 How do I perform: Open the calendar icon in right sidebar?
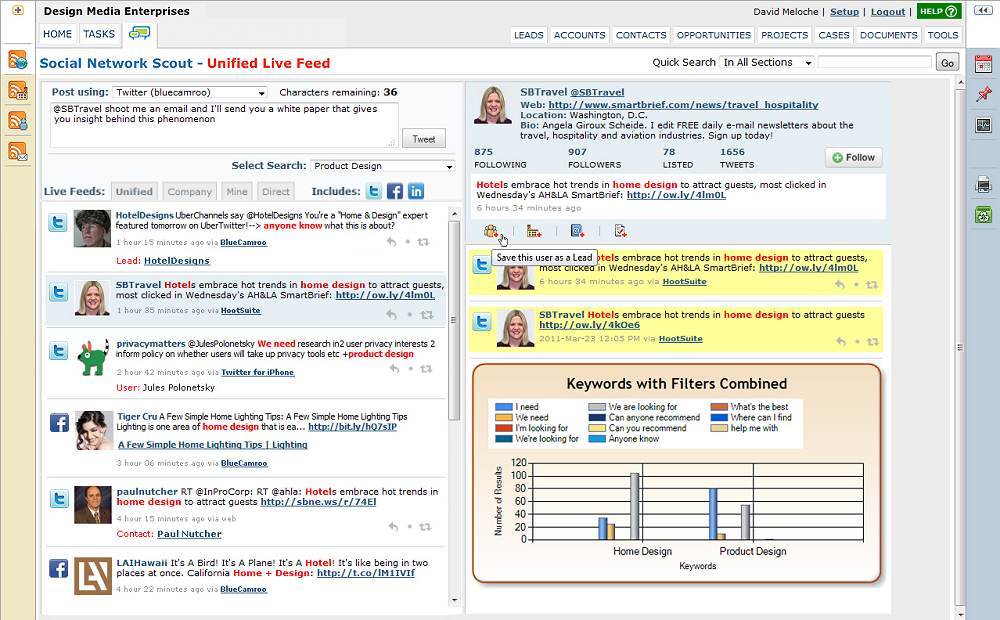[x=983, y=64]
